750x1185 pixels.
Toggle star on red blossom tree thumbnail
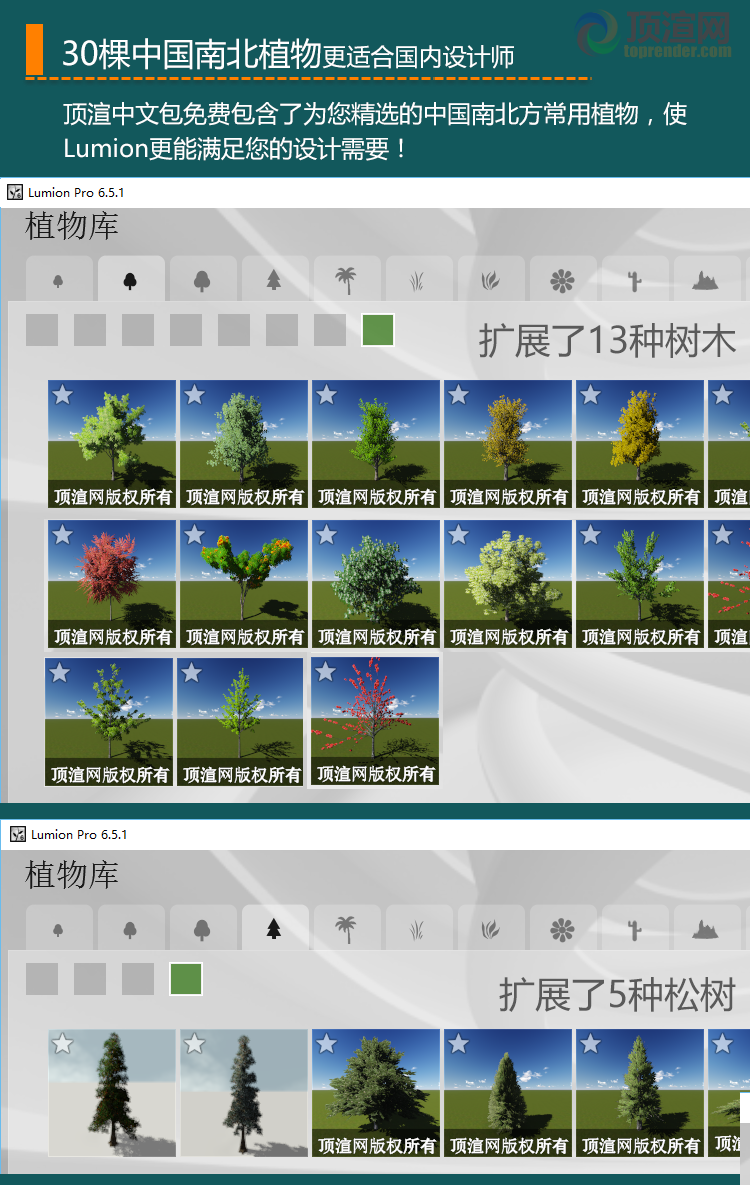click(326, 671)
